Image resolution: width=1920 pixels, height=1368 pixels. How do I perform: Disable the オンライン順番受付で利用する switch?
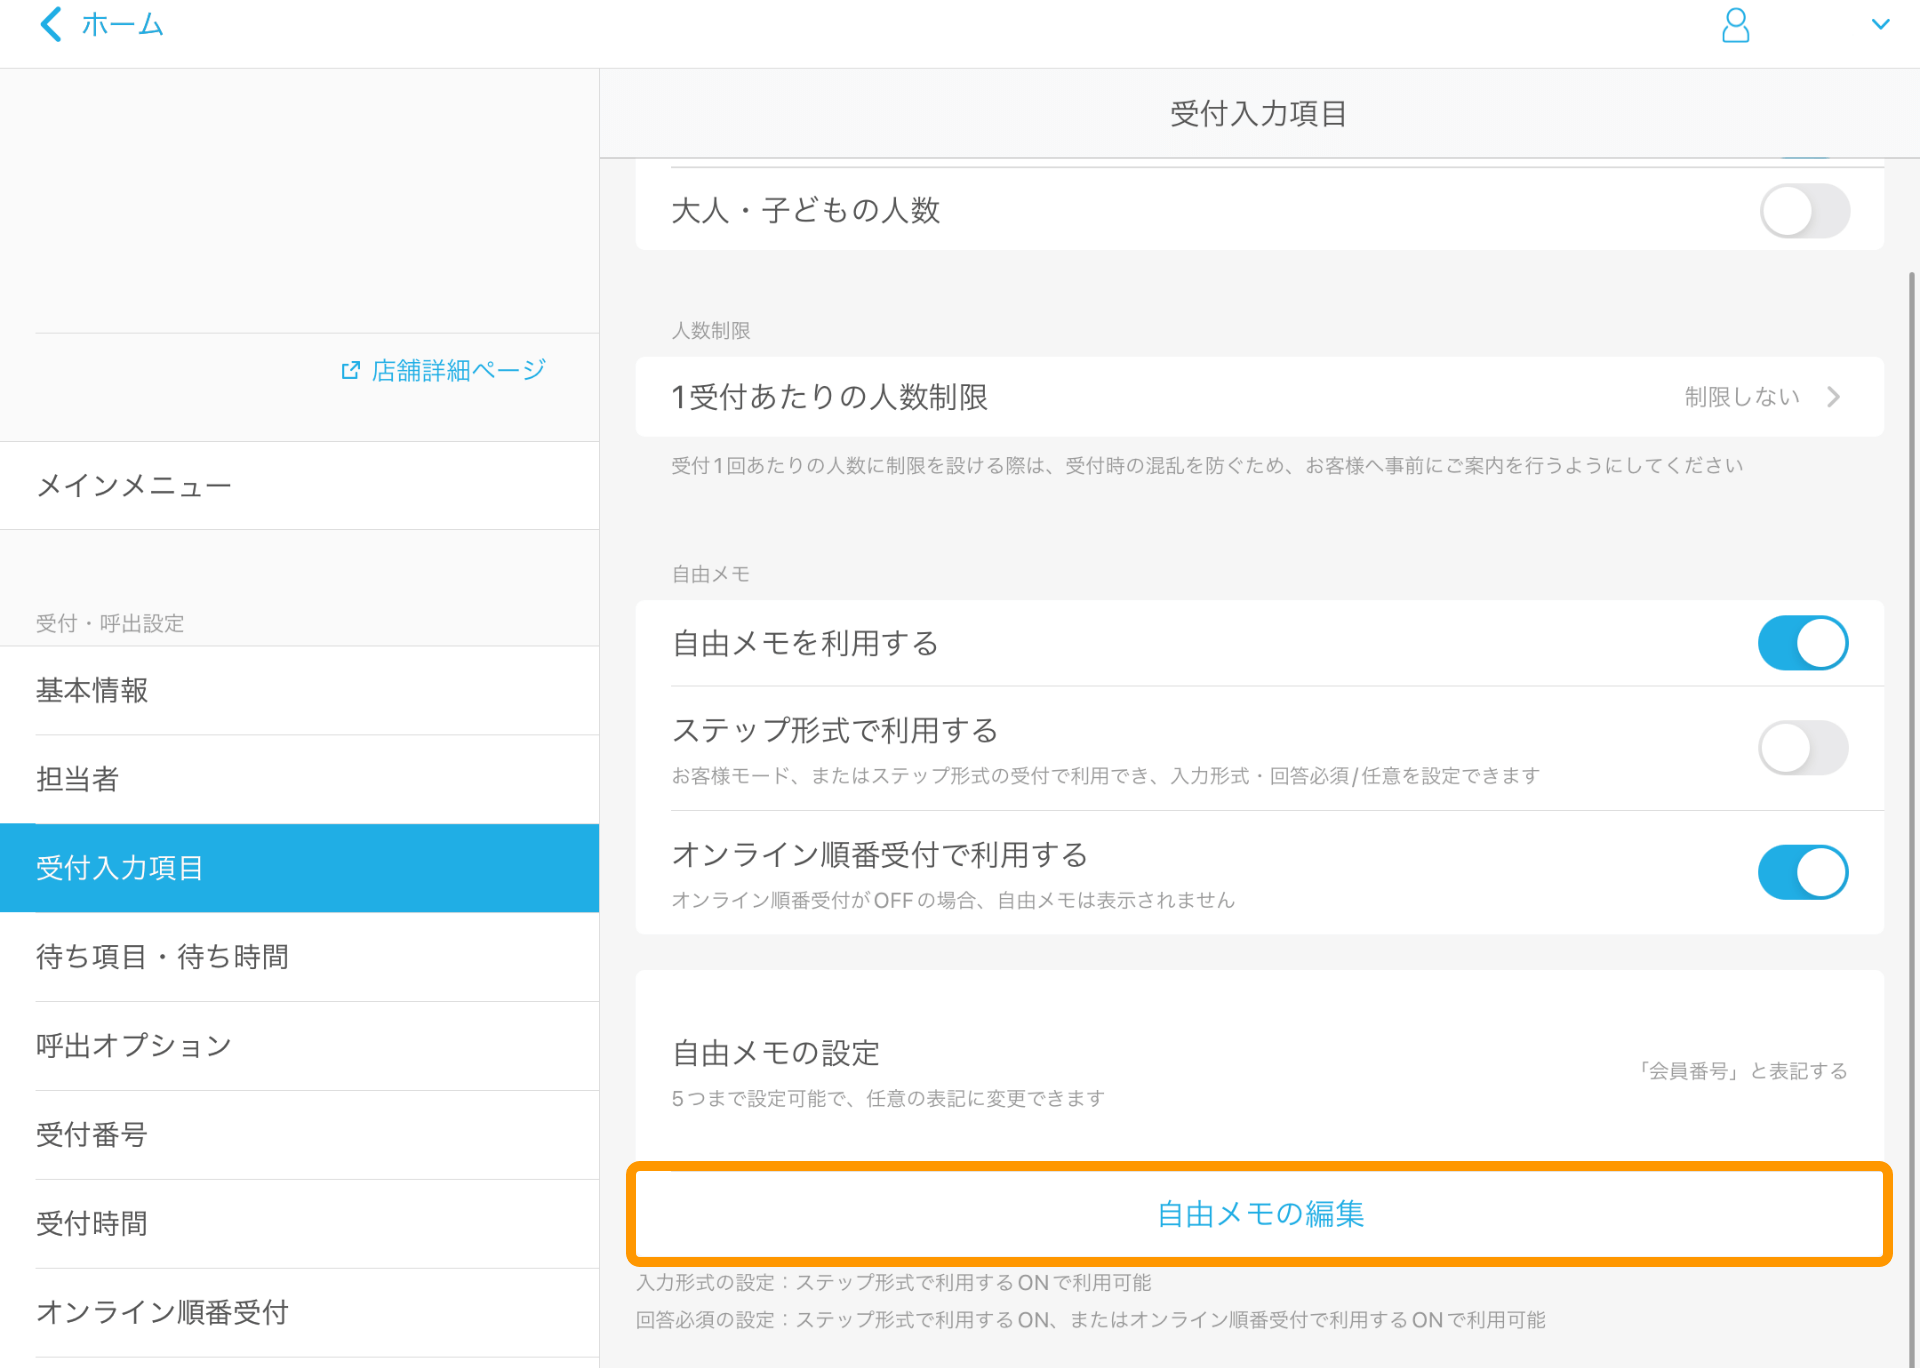[x=1803, y=872]
